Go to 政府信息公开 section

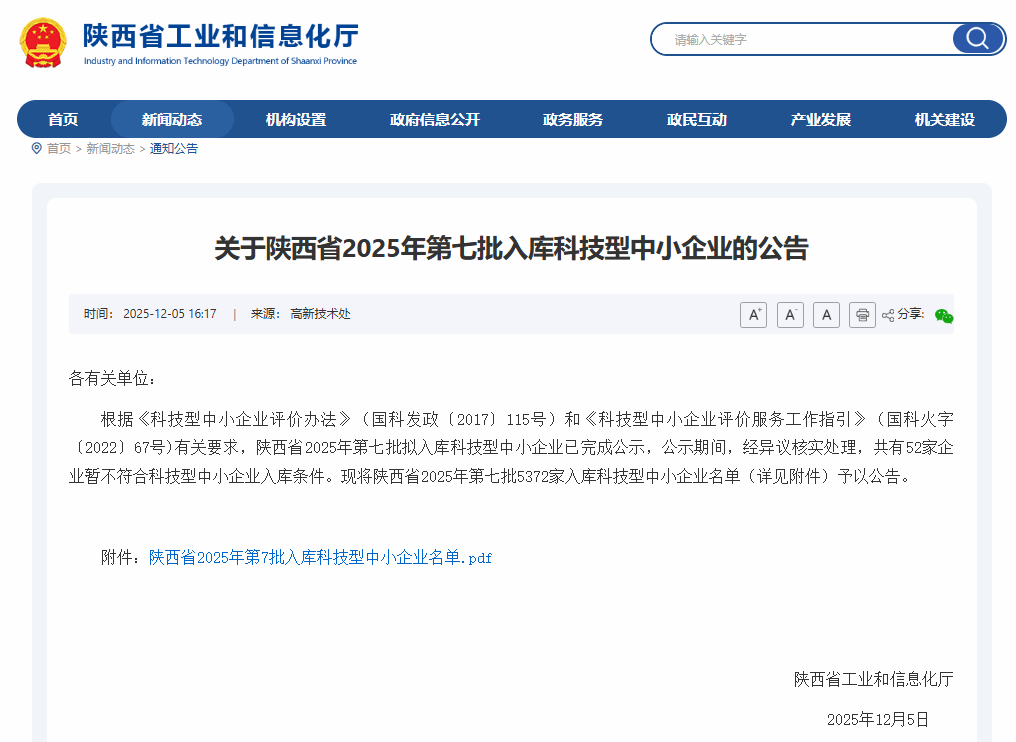pos(435,120)
